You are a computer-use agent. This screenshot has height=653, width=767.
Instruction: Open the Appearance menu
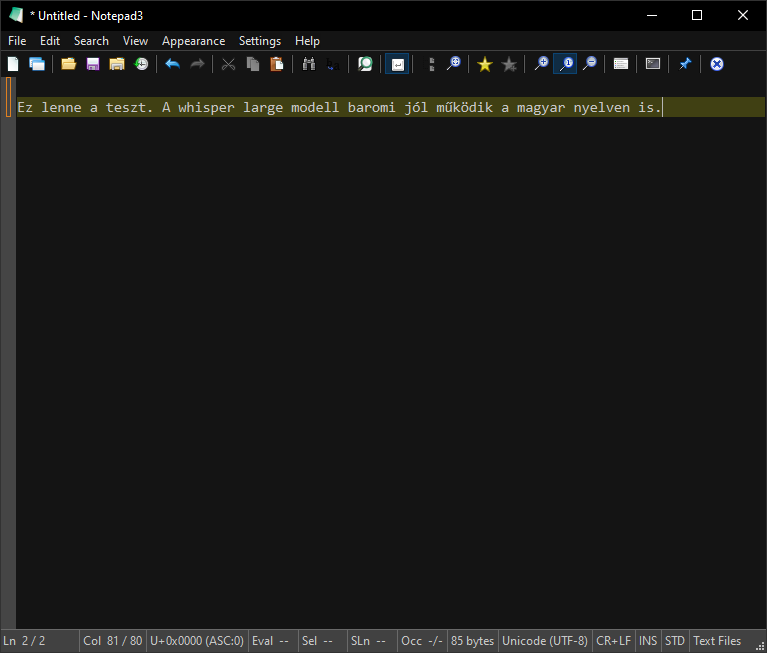[x=194, y=41]
